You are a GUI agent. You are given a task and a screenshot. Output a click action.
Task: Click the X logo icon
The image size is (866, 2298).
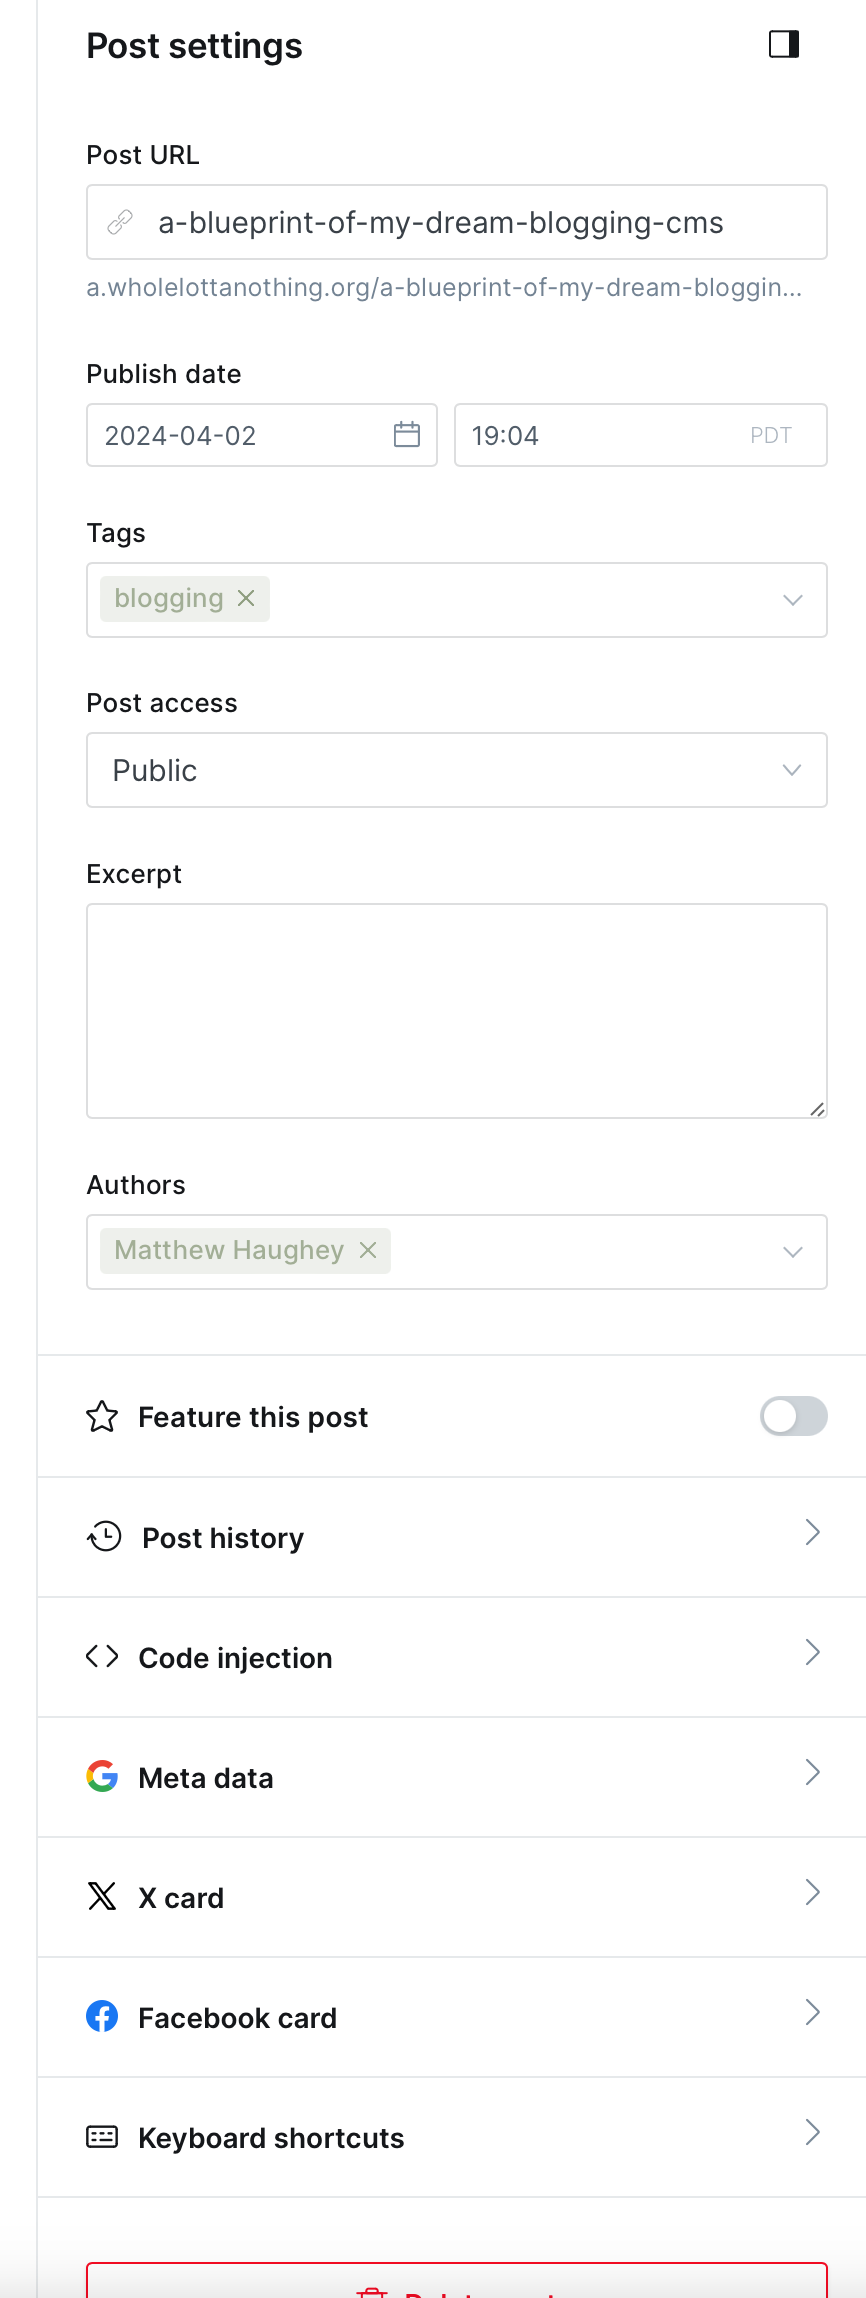102,1897
